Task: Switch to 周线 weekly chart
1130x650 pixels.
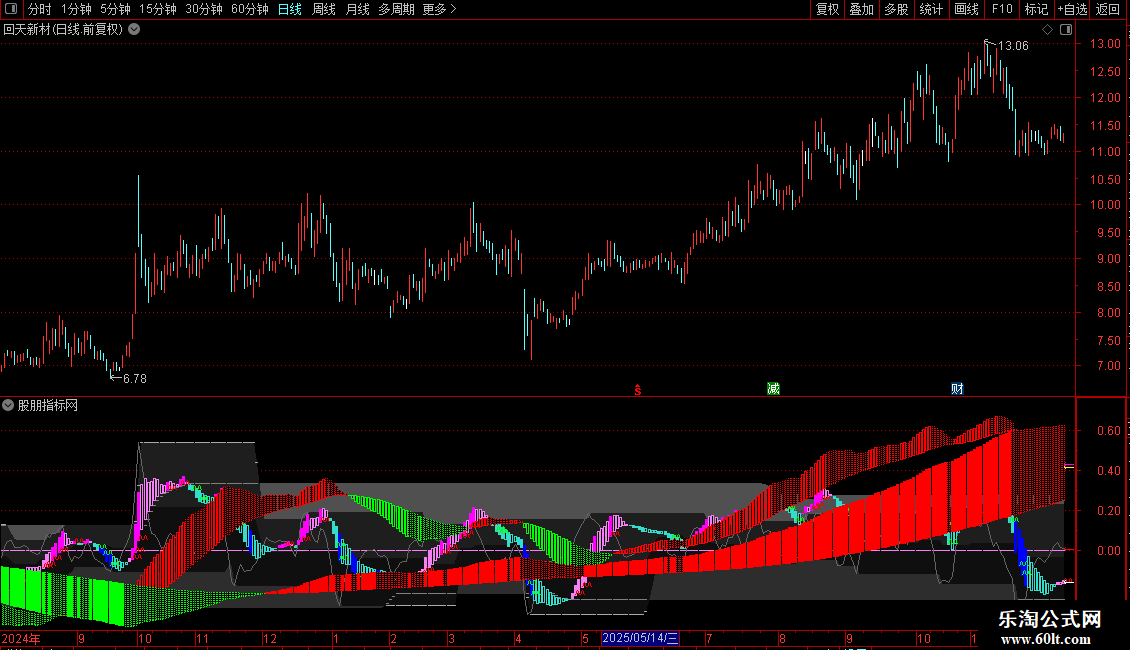Action: [x=324, y=9]
